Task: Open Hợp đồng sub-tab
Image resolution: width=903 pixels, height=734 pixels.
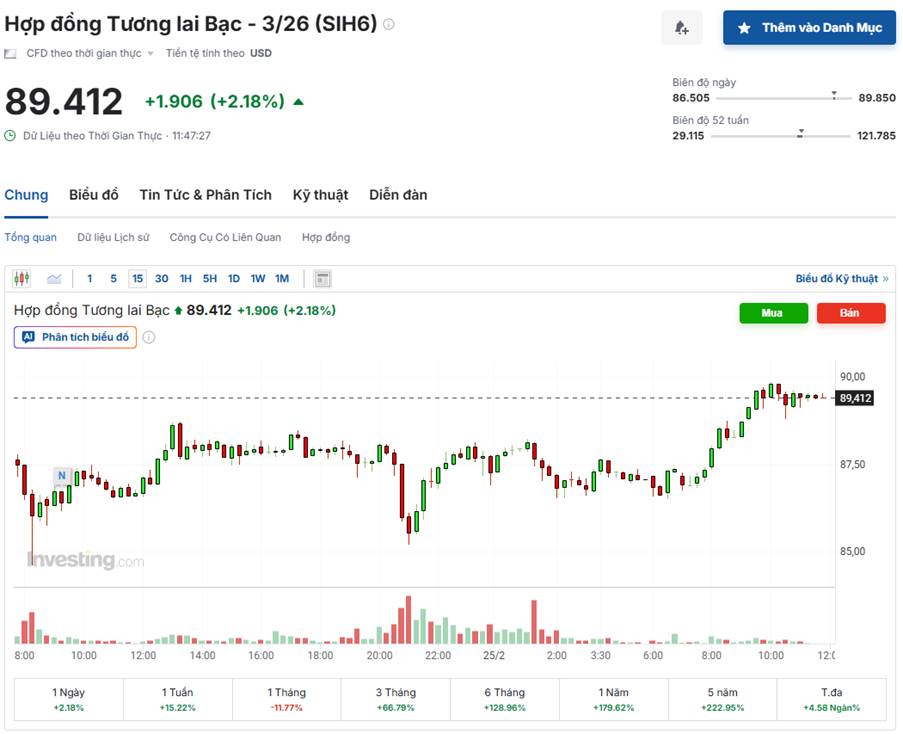Action: coord(326,237)
